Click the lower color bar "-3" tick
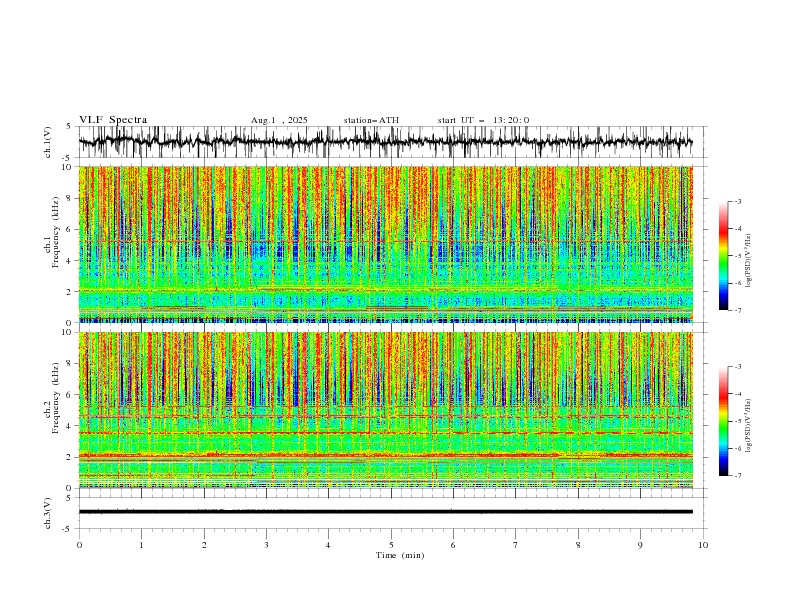The width and height of the screenshot is (792, 612). pos(738,367)
